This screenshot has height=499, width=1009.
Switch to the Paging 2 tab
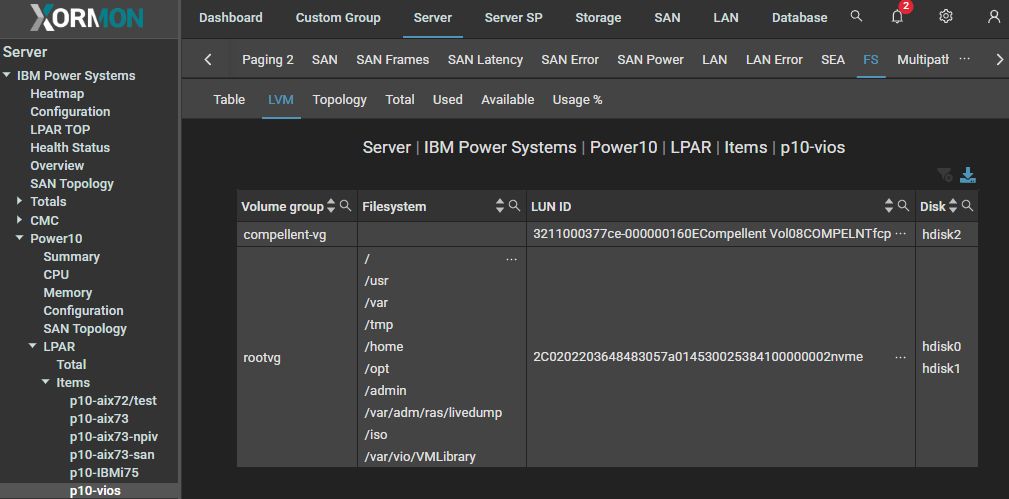point(268,60)
